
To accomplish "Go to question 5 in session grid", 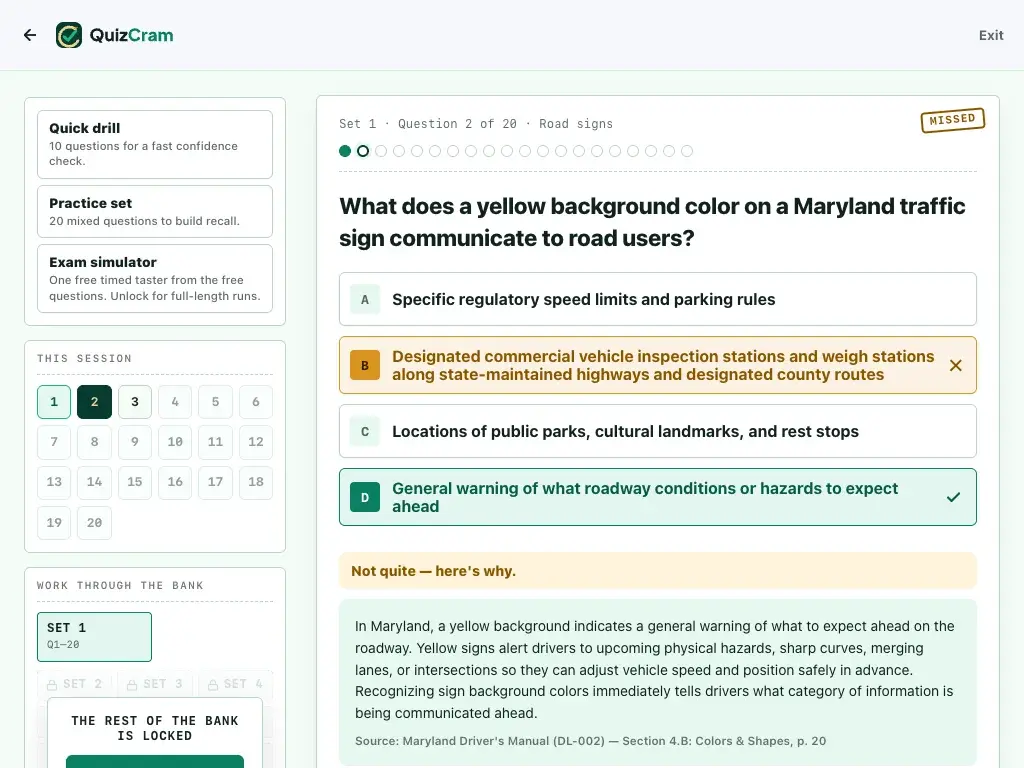I will point(216,402).
